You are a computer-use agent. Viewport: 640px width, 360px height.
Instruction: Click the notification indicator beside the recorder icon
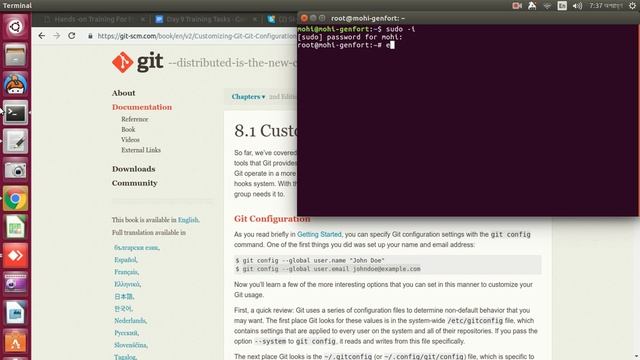pos(532,5)
